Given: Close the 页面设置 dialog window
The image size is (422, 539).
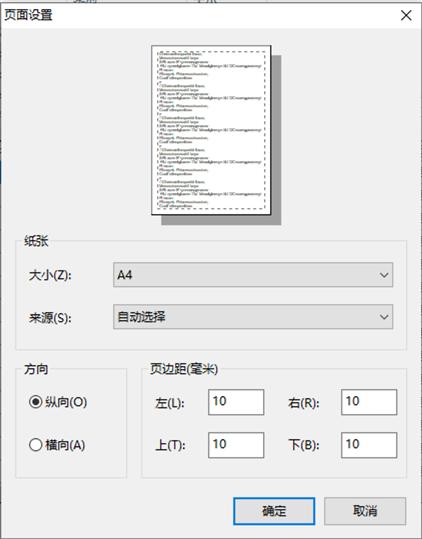Looking at the screenshot, I should click(406, 15).
